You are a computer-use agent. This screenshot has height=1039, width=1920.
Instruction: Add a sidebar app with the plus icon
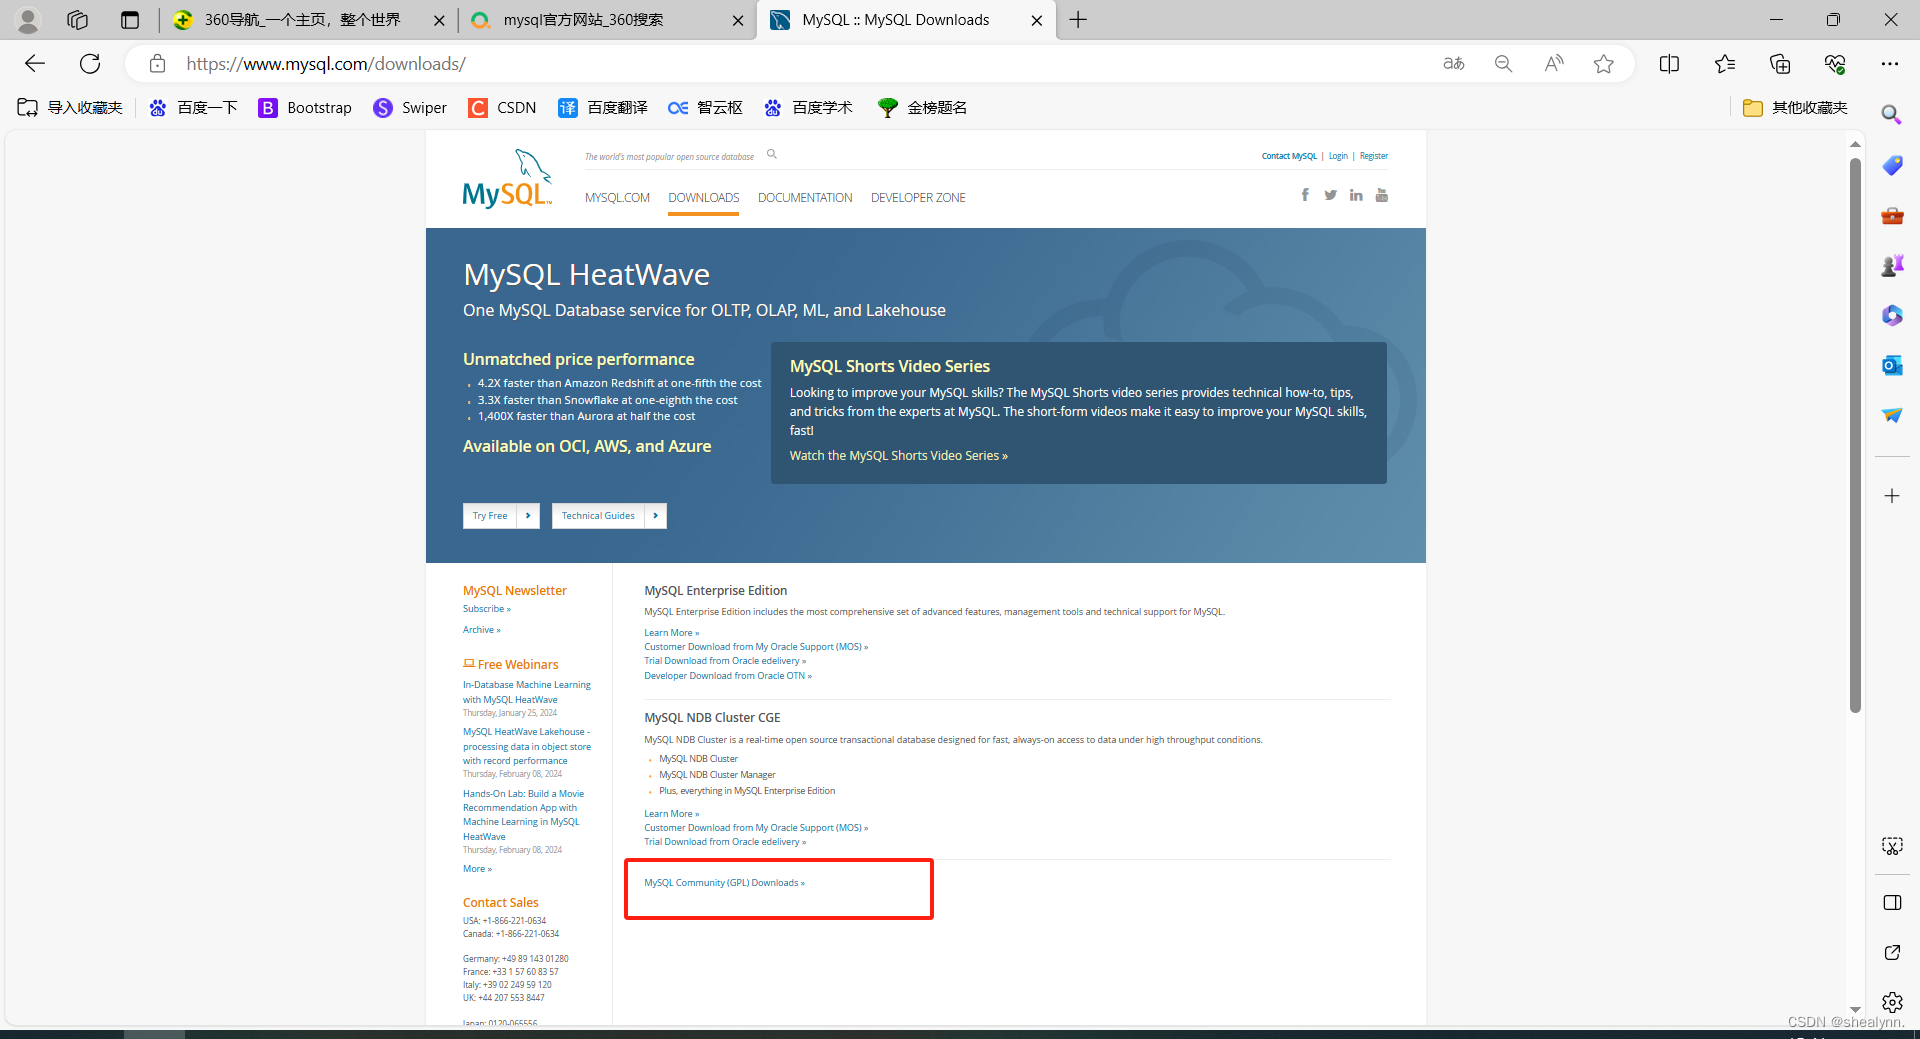click(1892, 496)
